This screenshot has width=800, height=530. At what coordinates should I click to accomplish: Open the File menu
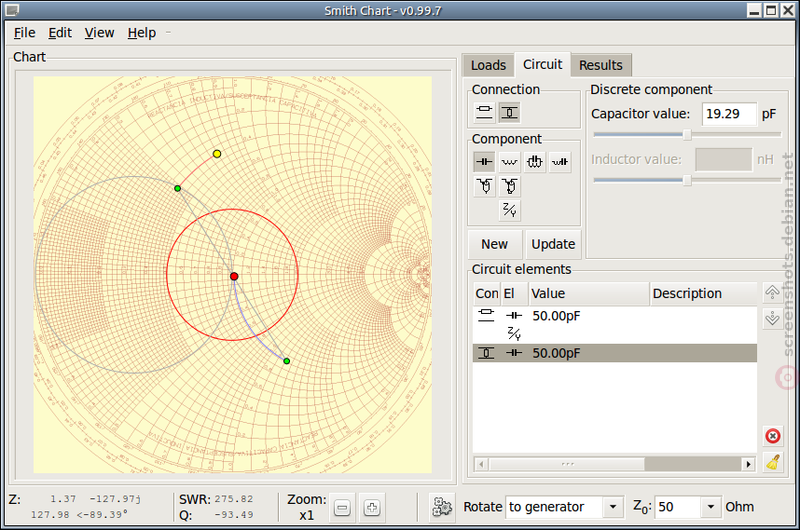[24, 33]
